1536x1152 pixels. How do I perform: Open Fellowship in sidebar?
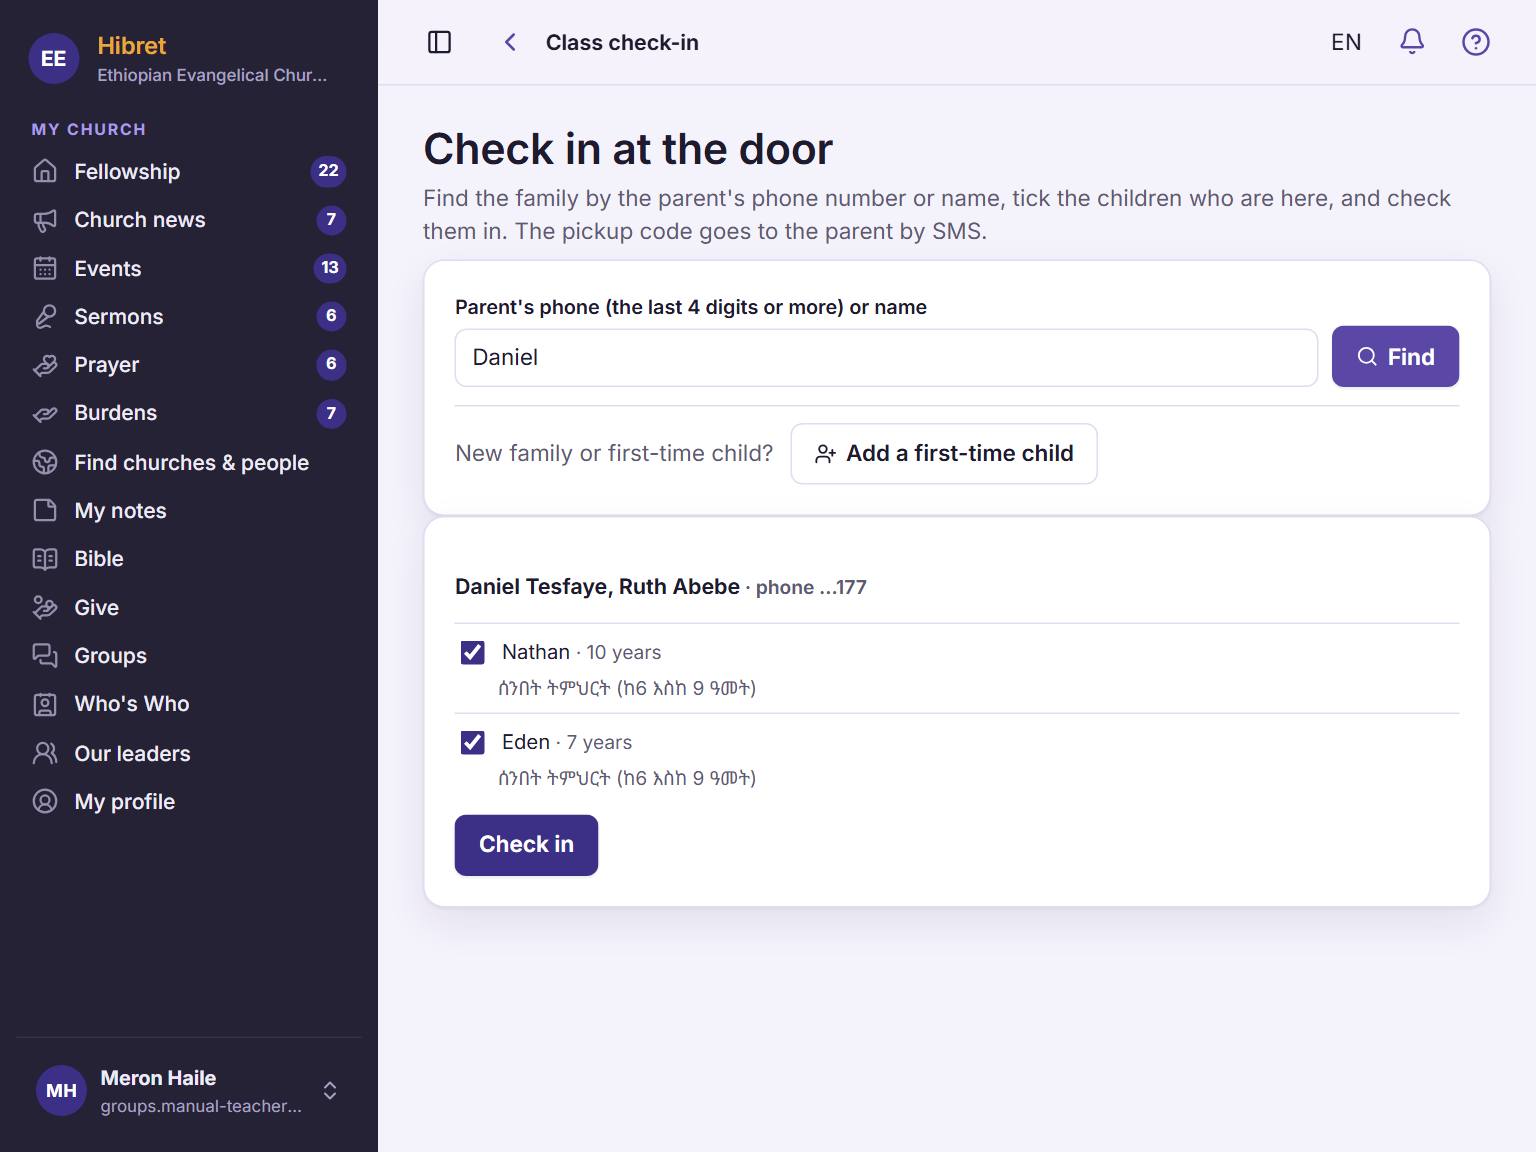coord(189,171)
